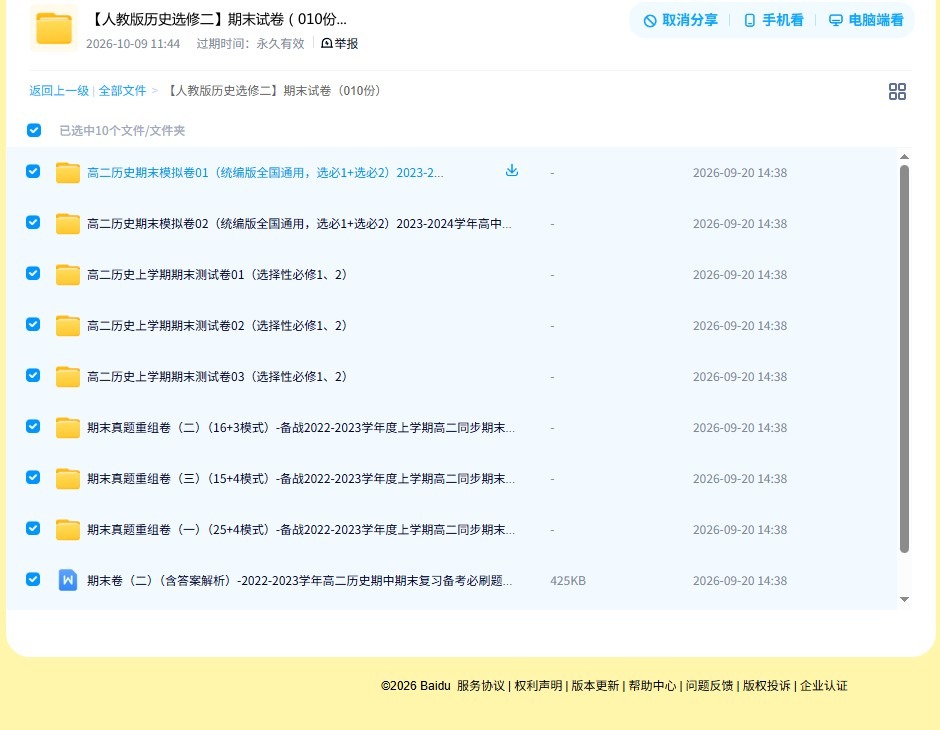Open 高二历史上学期期末测试卷03 name
The height and width of the screenshot is (730, 940).
tap(217, 376)
